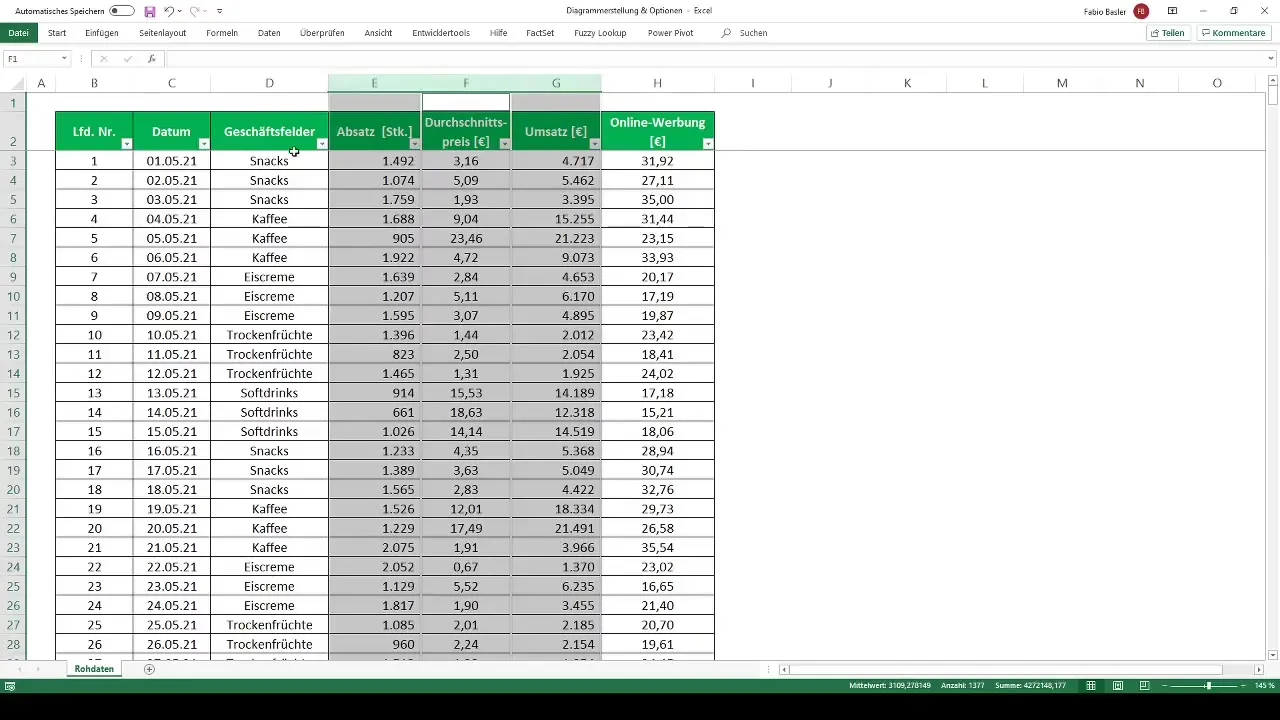Click the zoom out minus button
Image resolution: width=1280 pixels, height=720 pixels.
(x=1164, y=686)
